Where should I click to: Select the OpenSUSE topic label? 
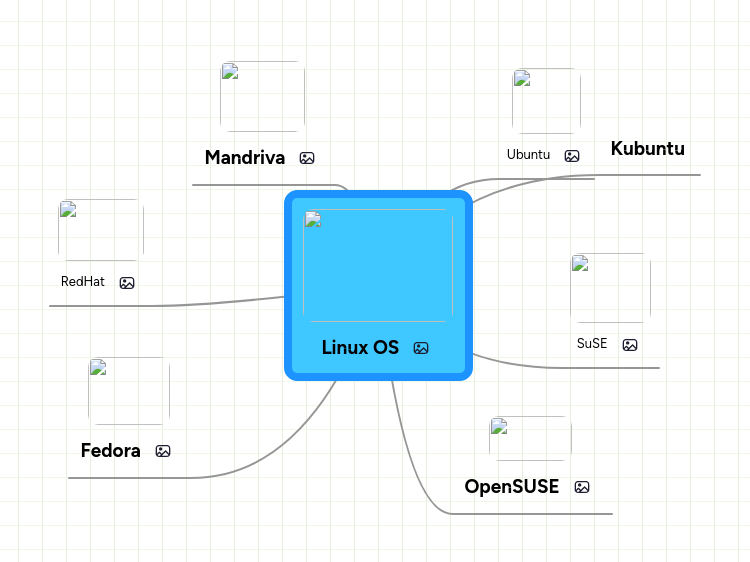(x=512, y=486)
